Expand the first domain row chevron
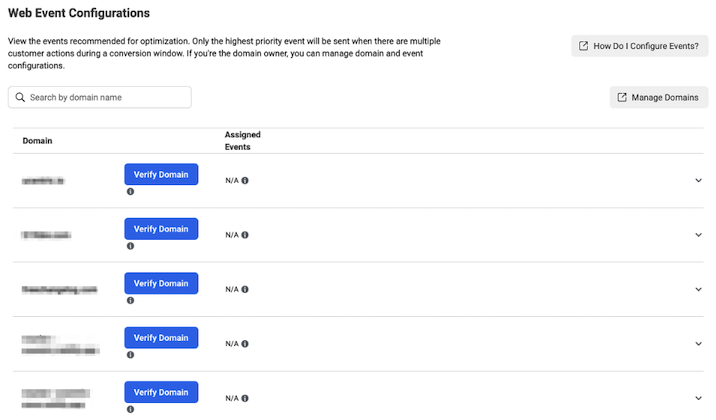This screenshot has width=716, height=420. pos(698,181)
